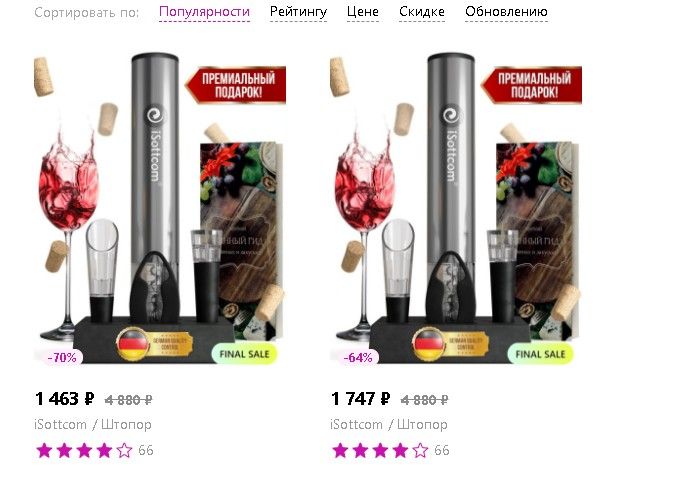
Task: Click the 1 747 ₽ price
Action: point(360,399)
